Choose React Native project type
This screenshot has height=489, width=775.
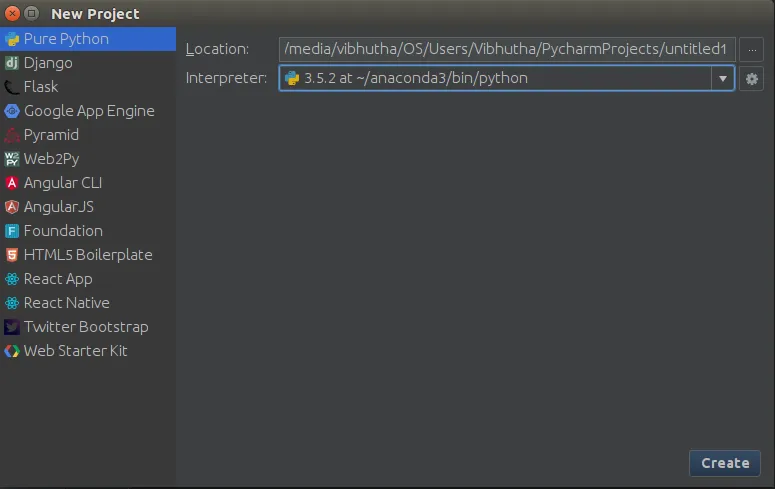tap(88, 303)
